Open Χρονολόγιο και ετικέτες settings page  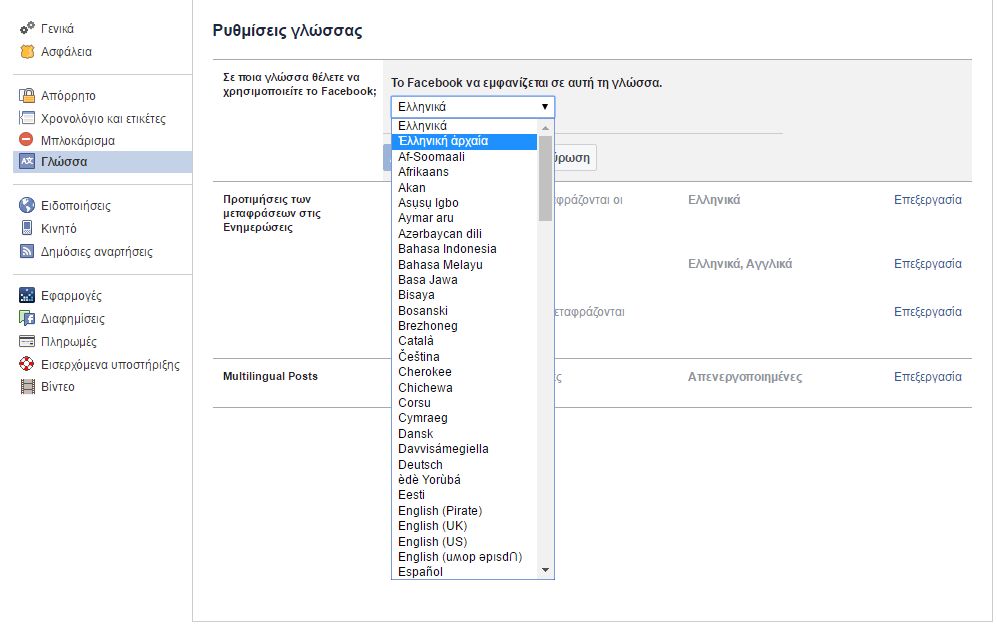click(x=103, y=119)
